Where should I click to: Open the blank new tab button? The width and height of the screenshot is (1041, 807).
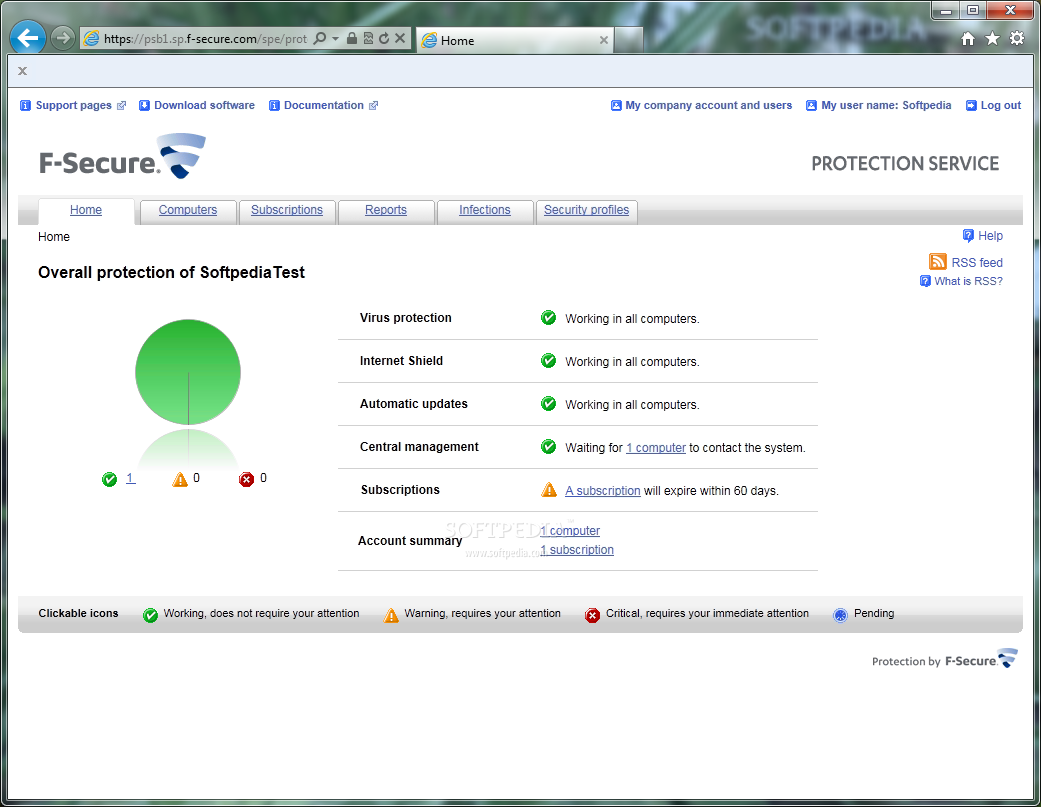628,40
